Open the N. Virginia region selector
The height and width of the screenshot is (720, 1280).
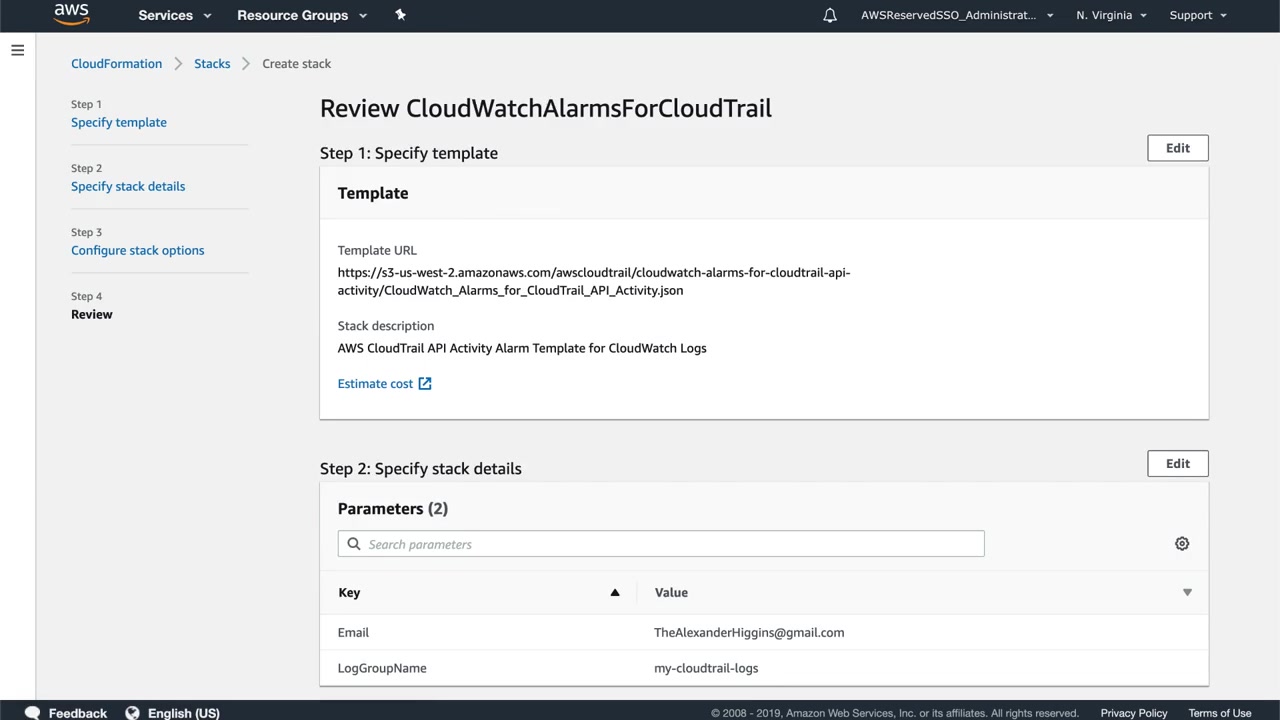pos(1111,15)
